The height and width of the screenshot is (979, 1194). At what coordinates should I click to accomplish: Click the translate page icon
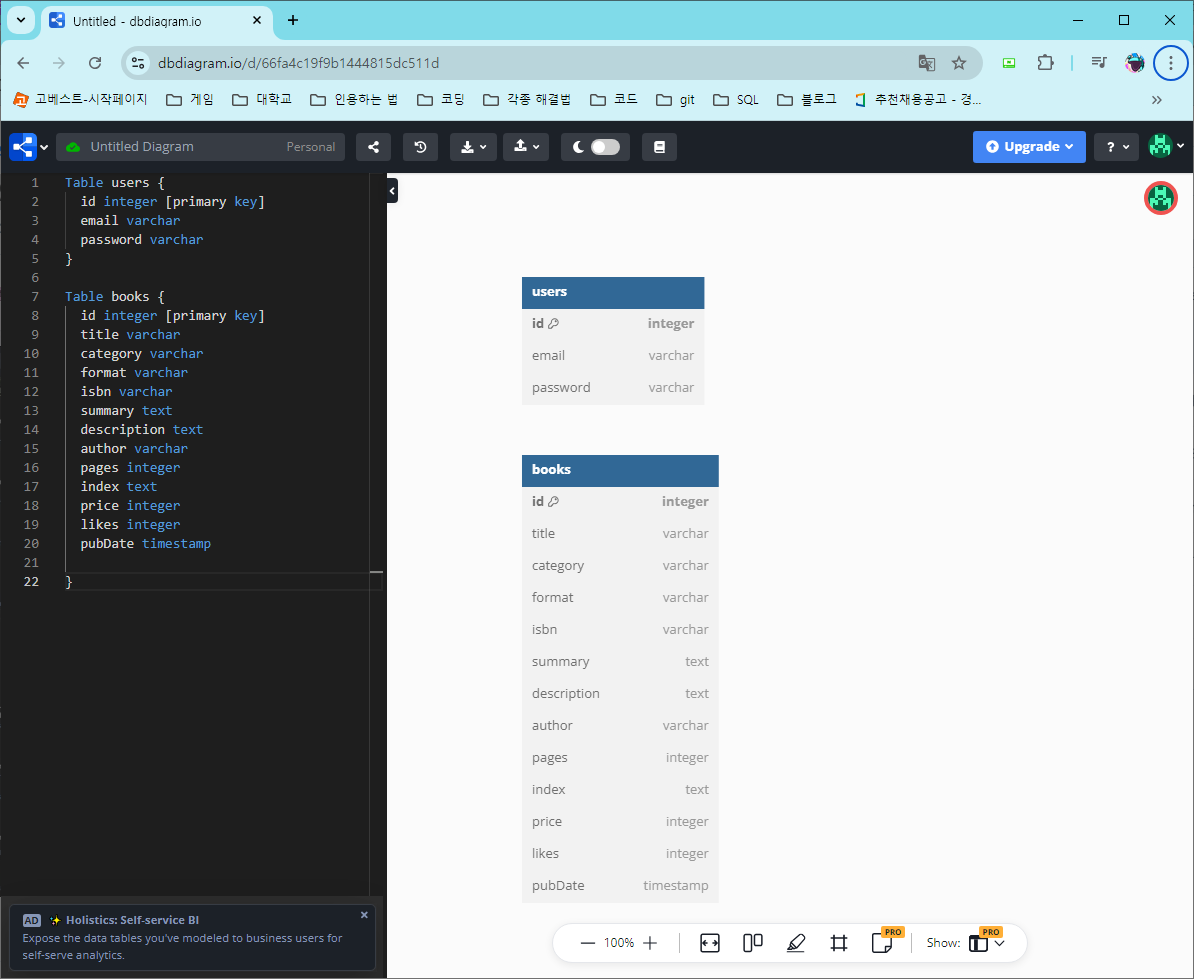coord(926,63)
